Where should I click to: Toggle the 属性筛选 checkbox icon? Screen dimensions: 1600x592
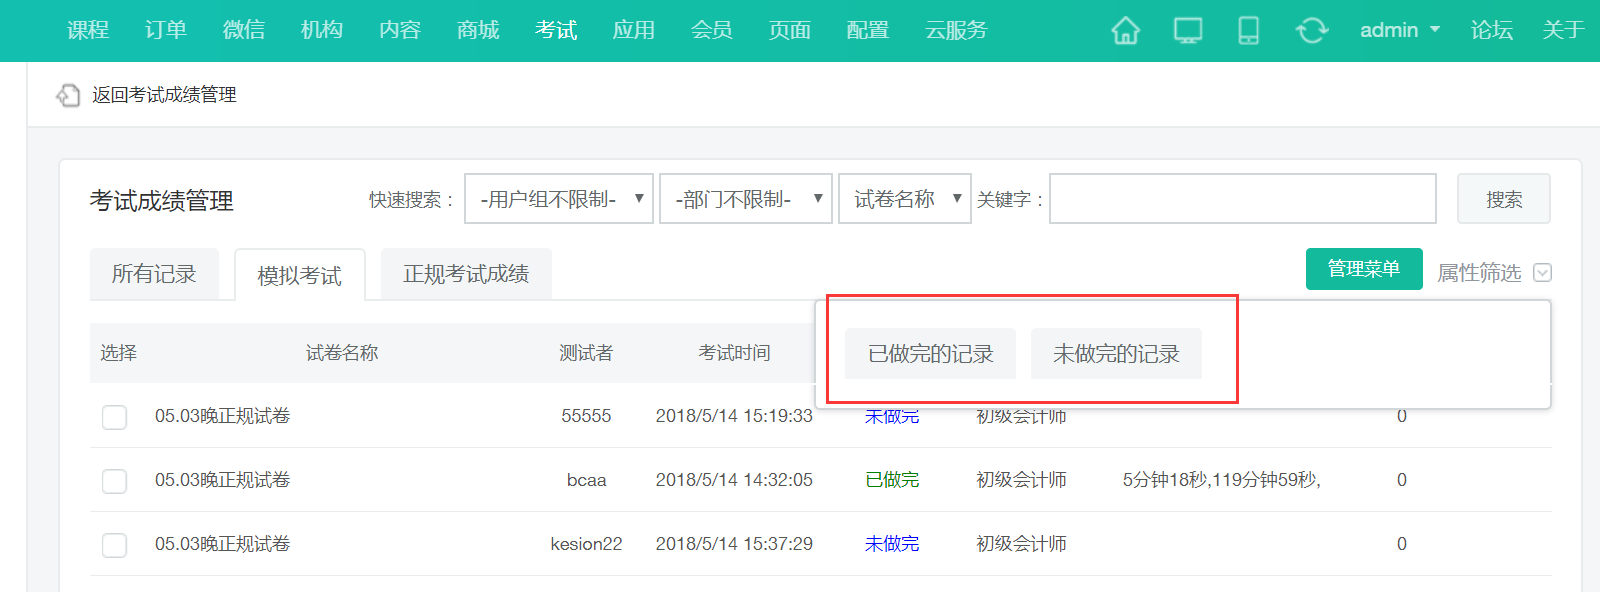pyautogui.click(x=1542, y=273)
